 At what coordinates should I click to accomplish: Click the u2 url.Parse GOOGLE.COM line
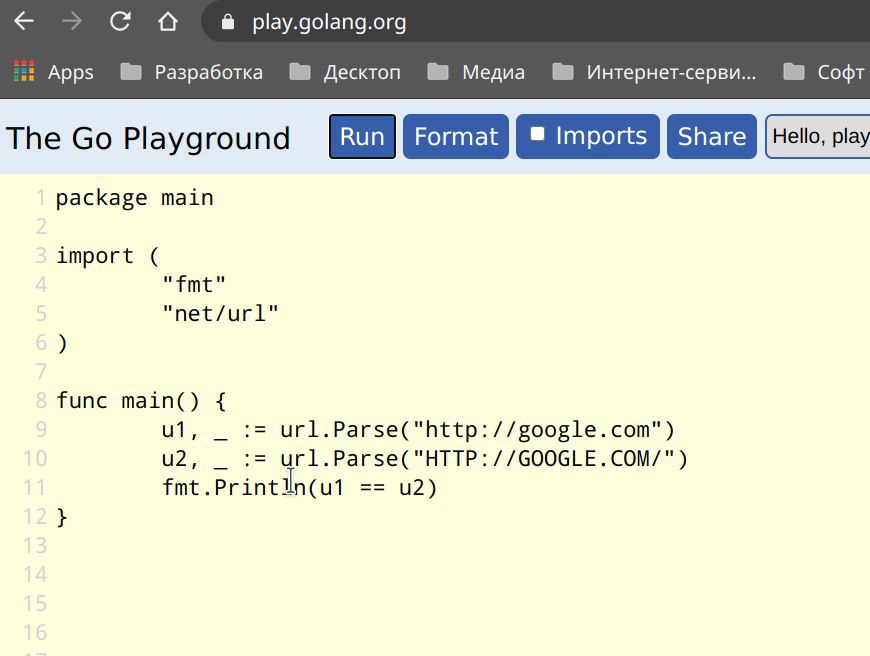coord(425,458)
